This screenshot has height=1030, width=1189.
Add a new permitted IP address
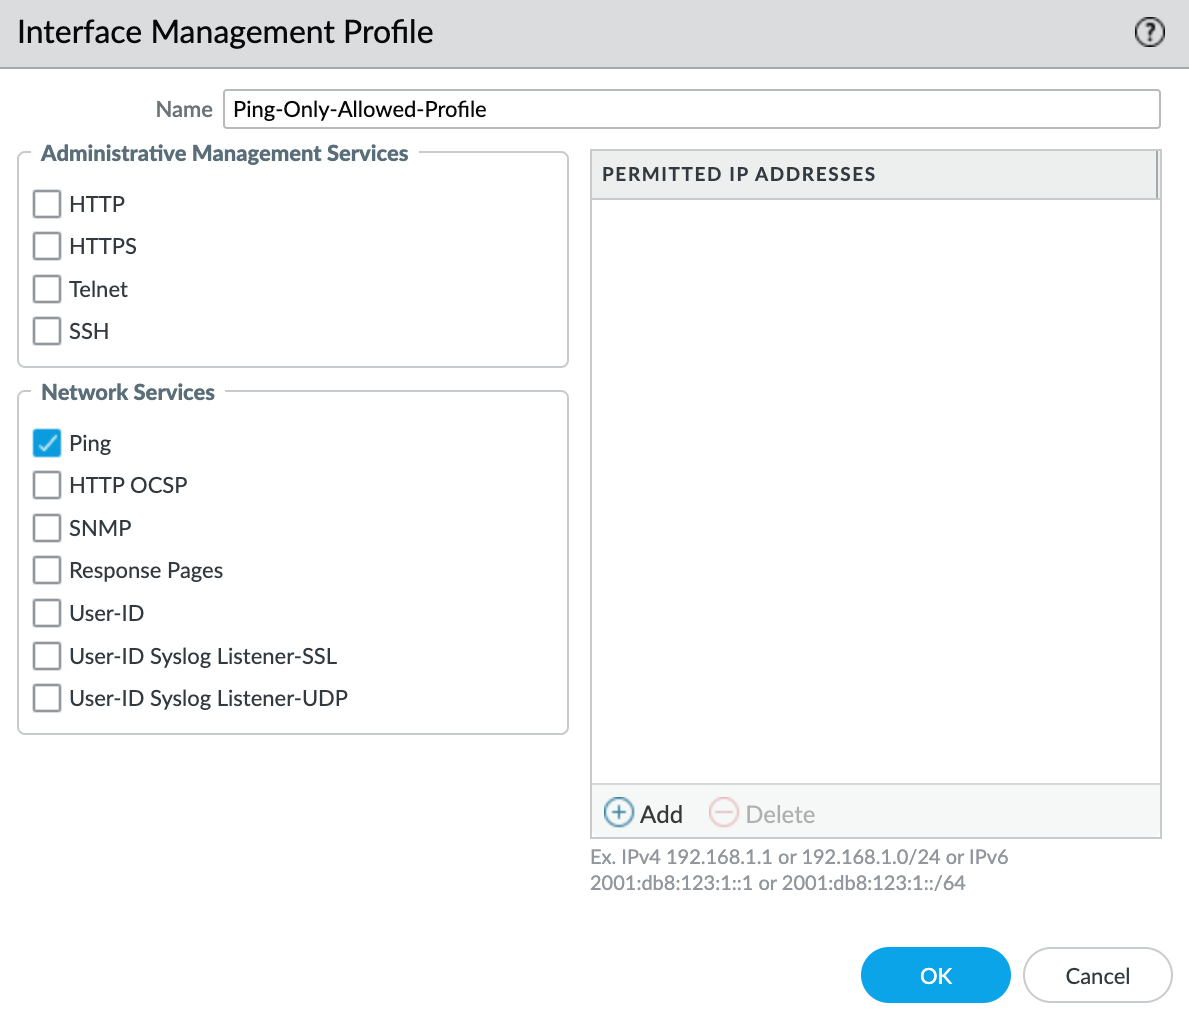643,813
